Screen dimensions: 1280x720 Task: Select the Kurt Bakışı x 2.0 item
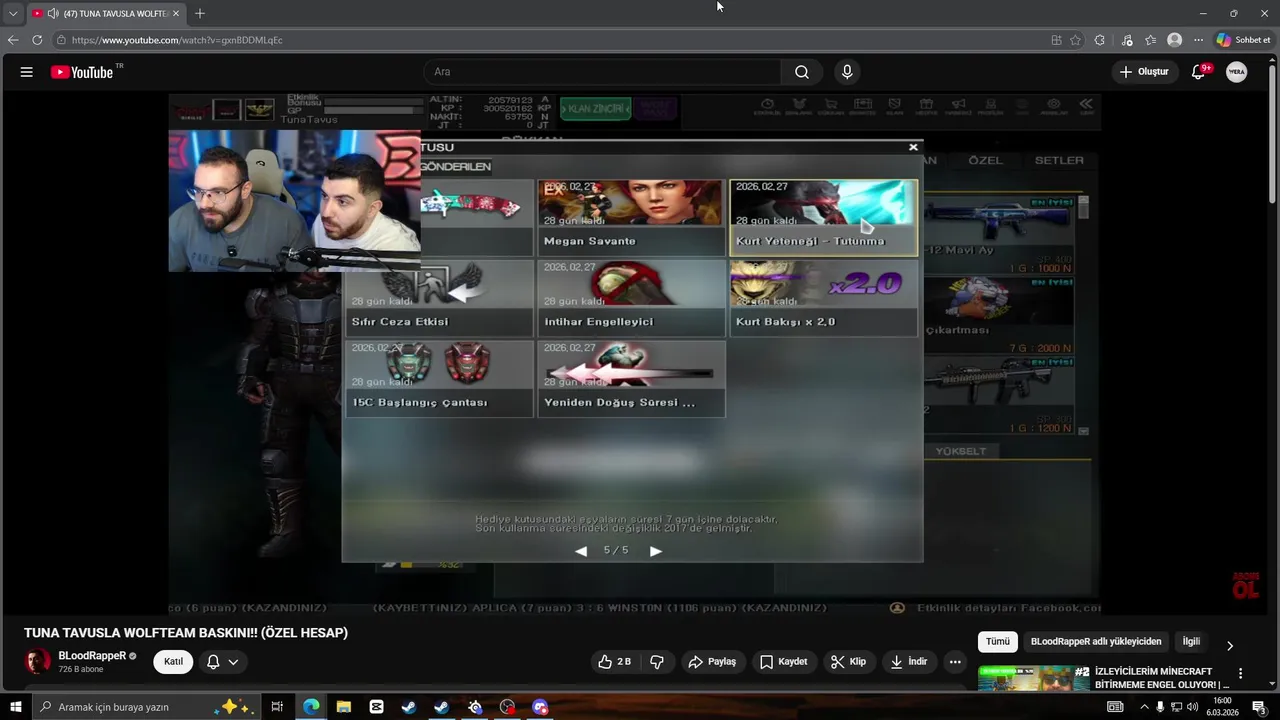click(823, 298)
